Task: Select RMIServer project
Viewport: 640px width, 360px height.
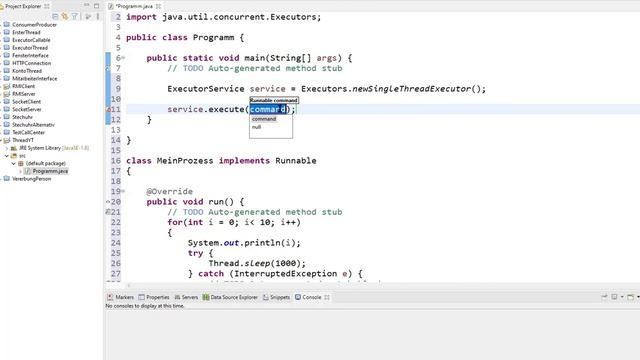Action: pos(24,94)
